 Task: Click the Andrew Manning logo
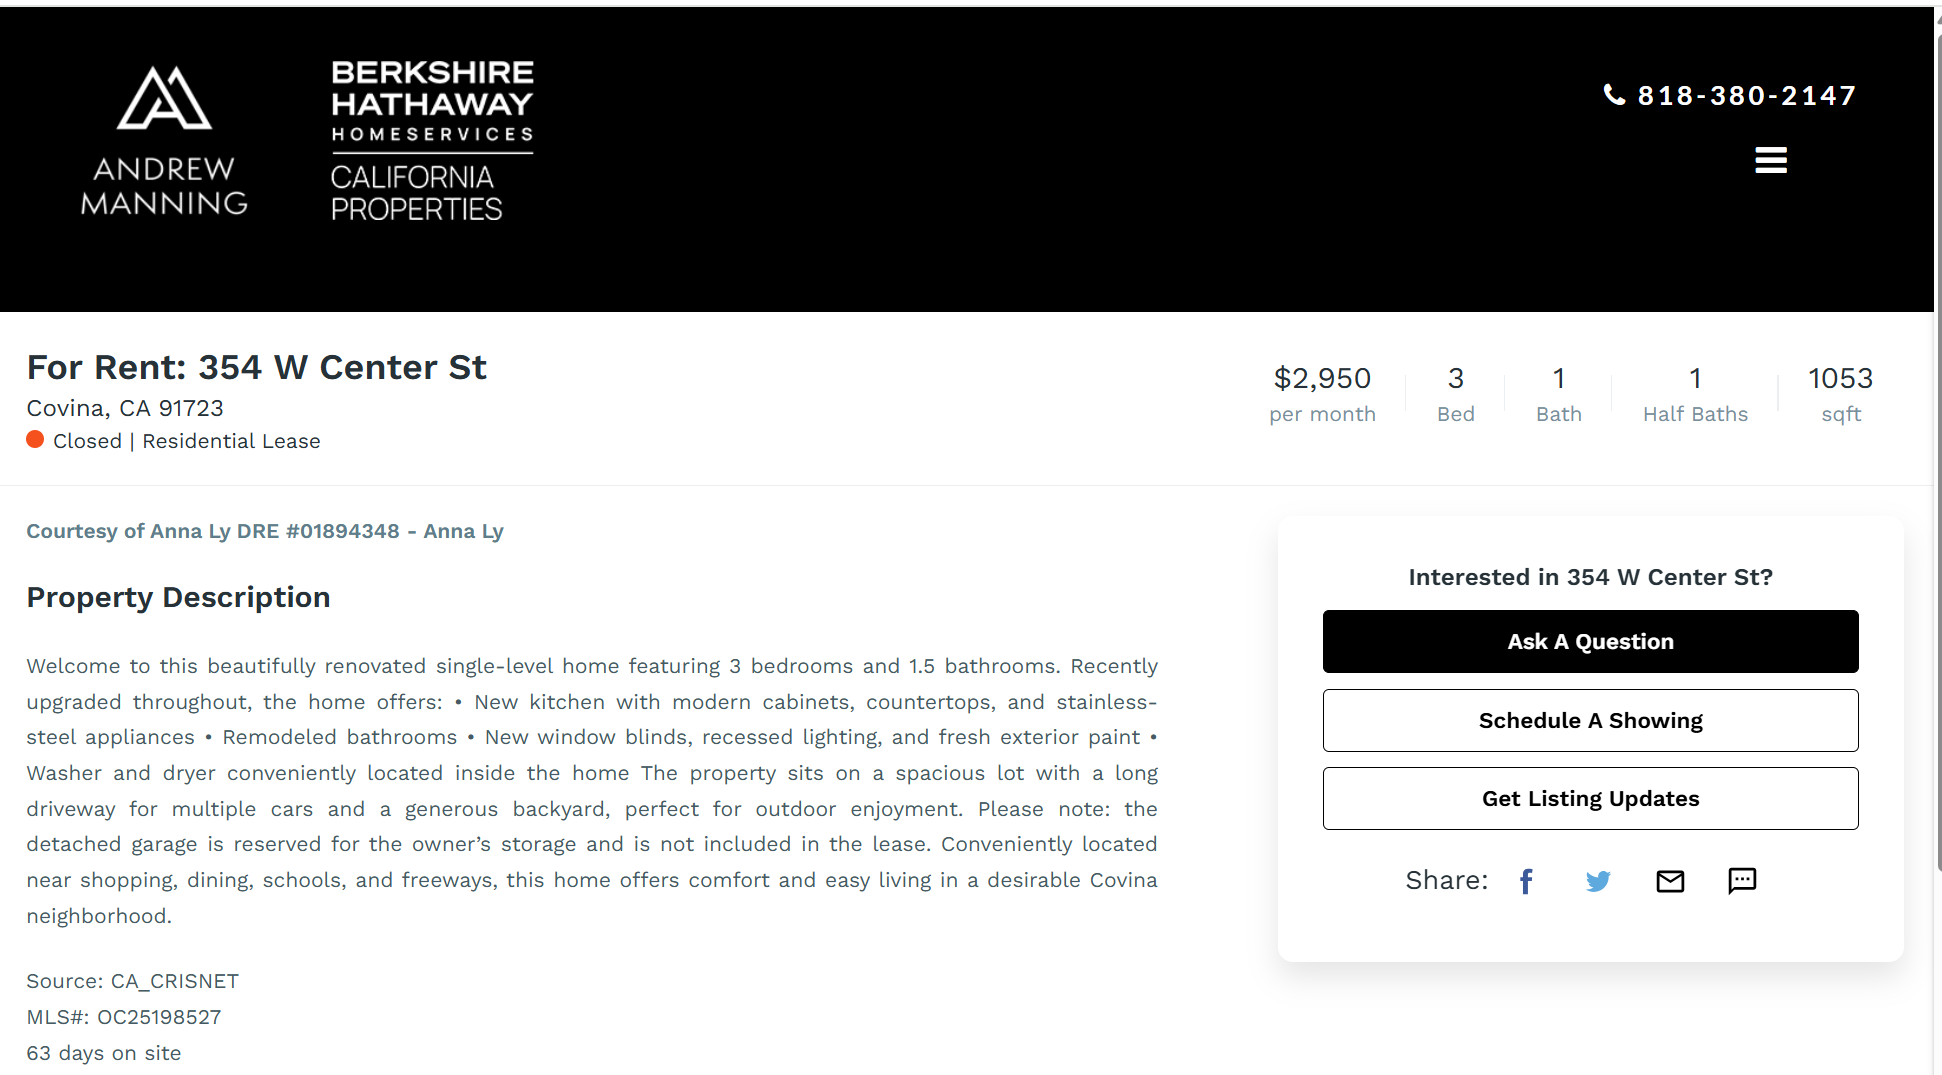[164, 141]
